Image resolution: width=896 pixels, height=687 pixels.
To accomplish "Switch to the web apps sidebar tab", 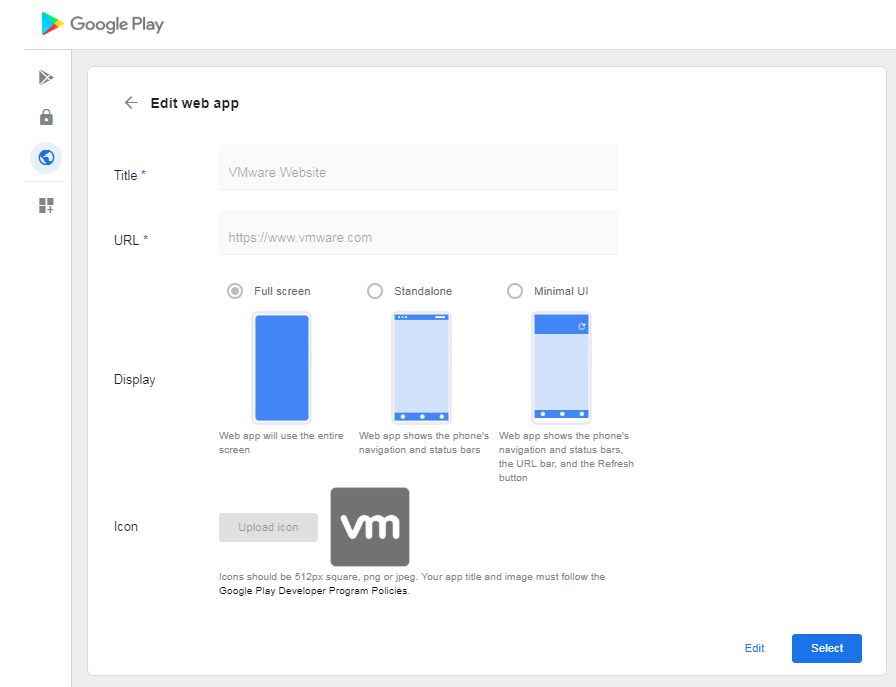I will point(45,158).
